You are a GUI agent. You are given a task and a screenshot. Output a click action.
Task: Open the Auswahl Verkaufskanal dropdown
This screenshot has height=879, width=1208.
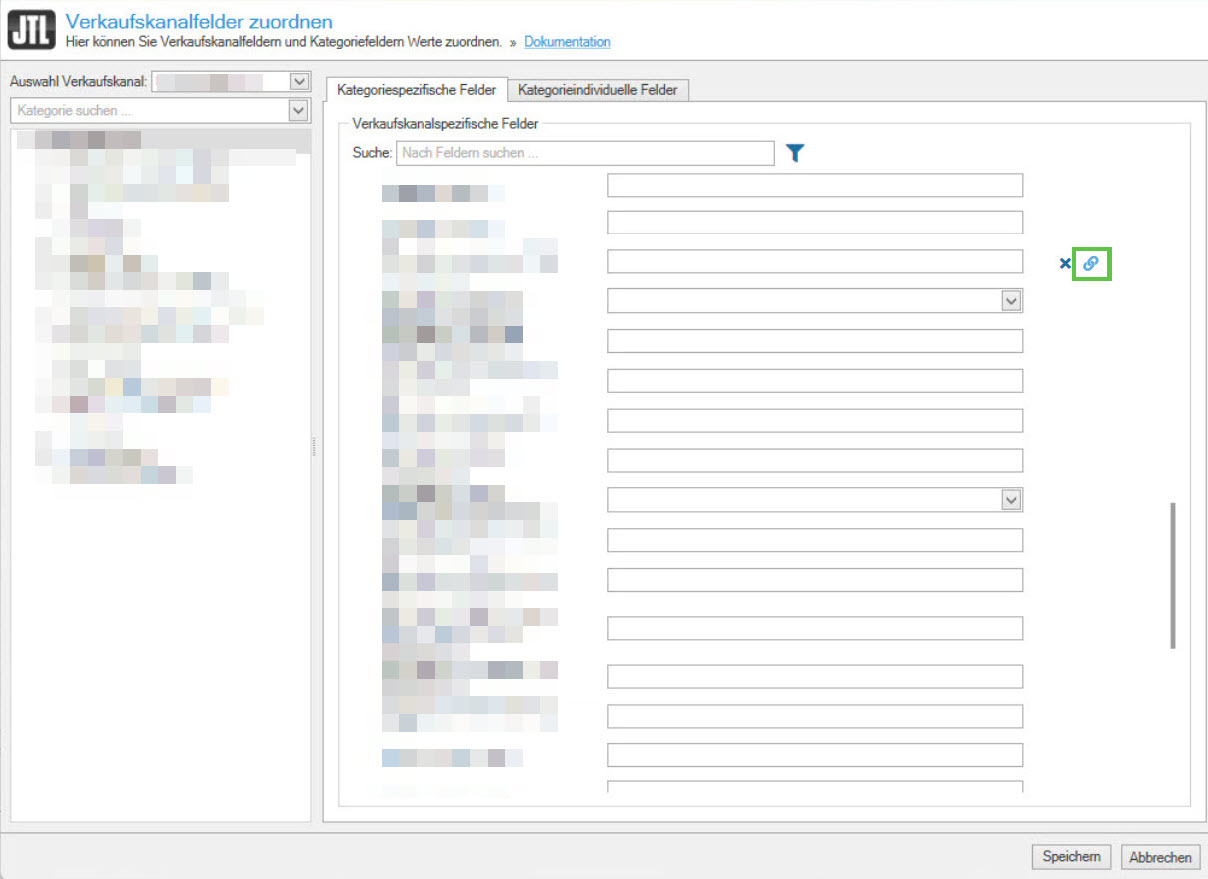point(298,81)
